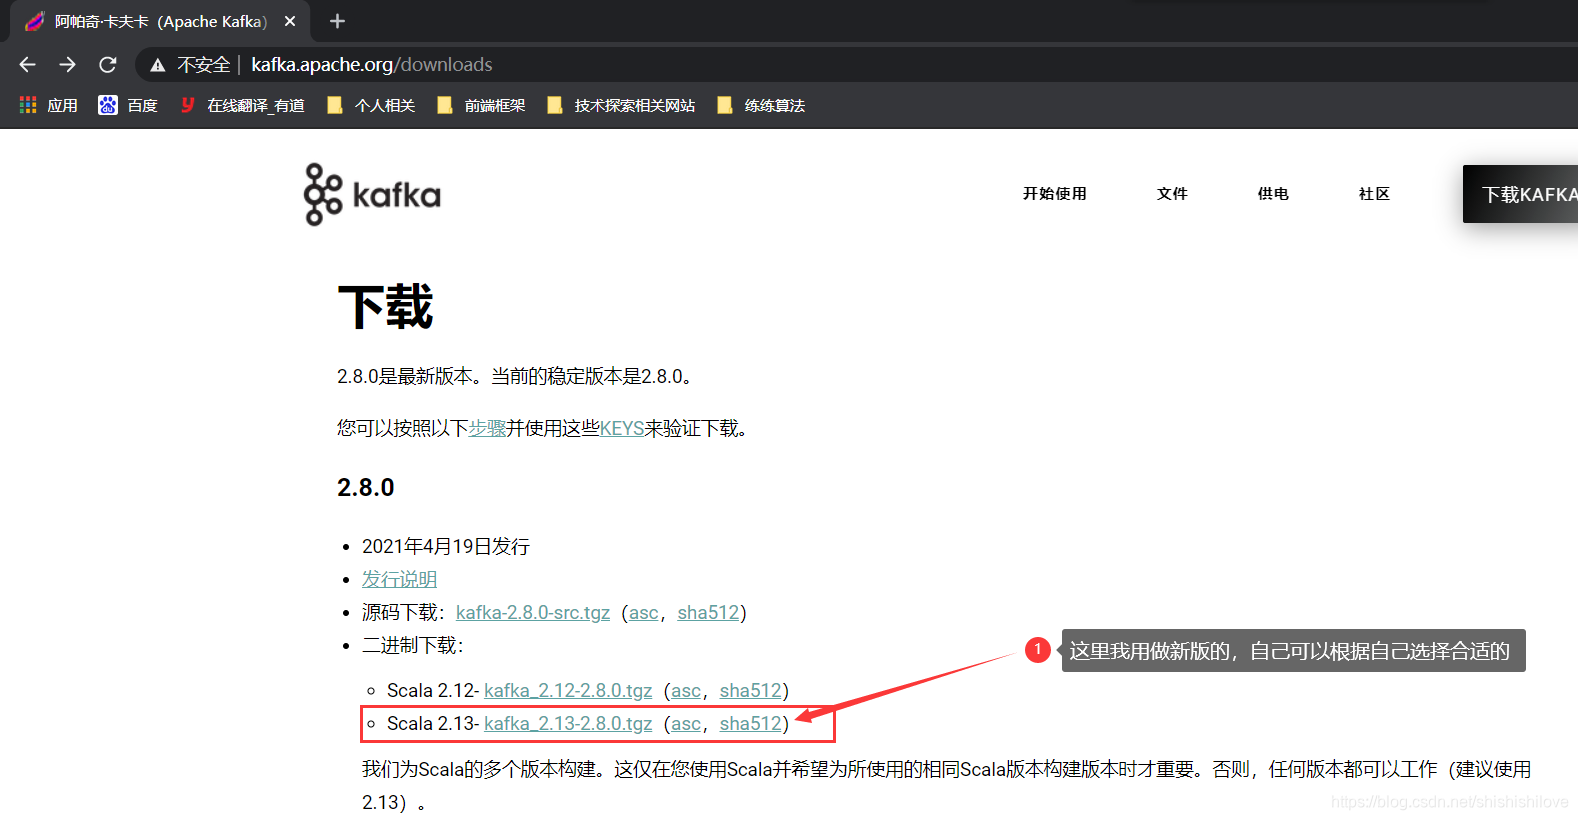Select the Apache Kafka tab
The width and height of the screenshot is (1578, 820).
(160, 21)
